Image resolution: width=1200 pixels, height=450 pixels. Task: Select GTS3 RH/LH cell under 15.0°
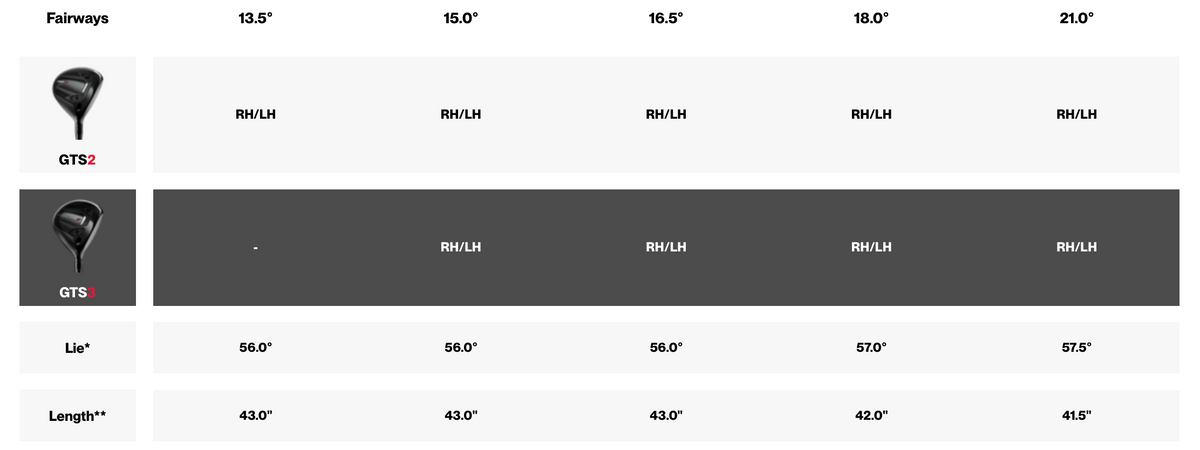[460, 247]
